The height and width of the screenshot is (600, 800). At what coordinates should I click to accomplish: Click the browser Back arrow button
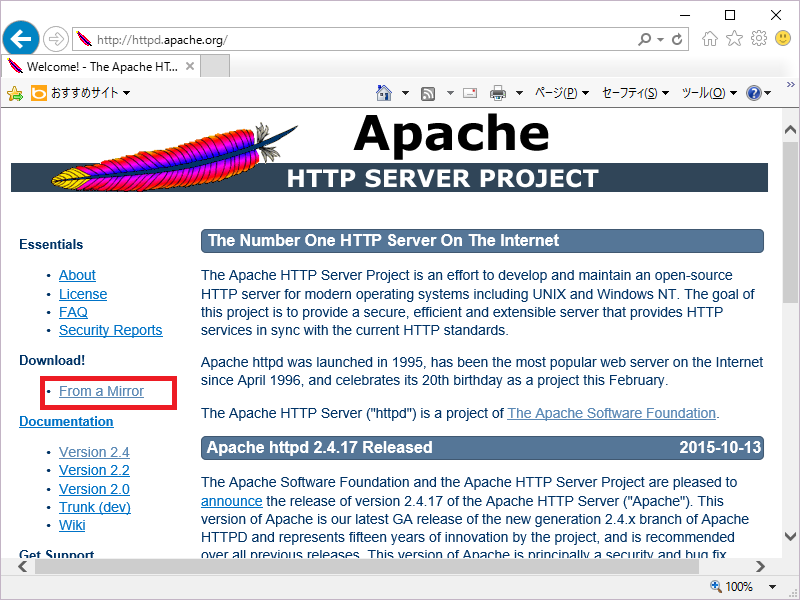click(21, 39)
